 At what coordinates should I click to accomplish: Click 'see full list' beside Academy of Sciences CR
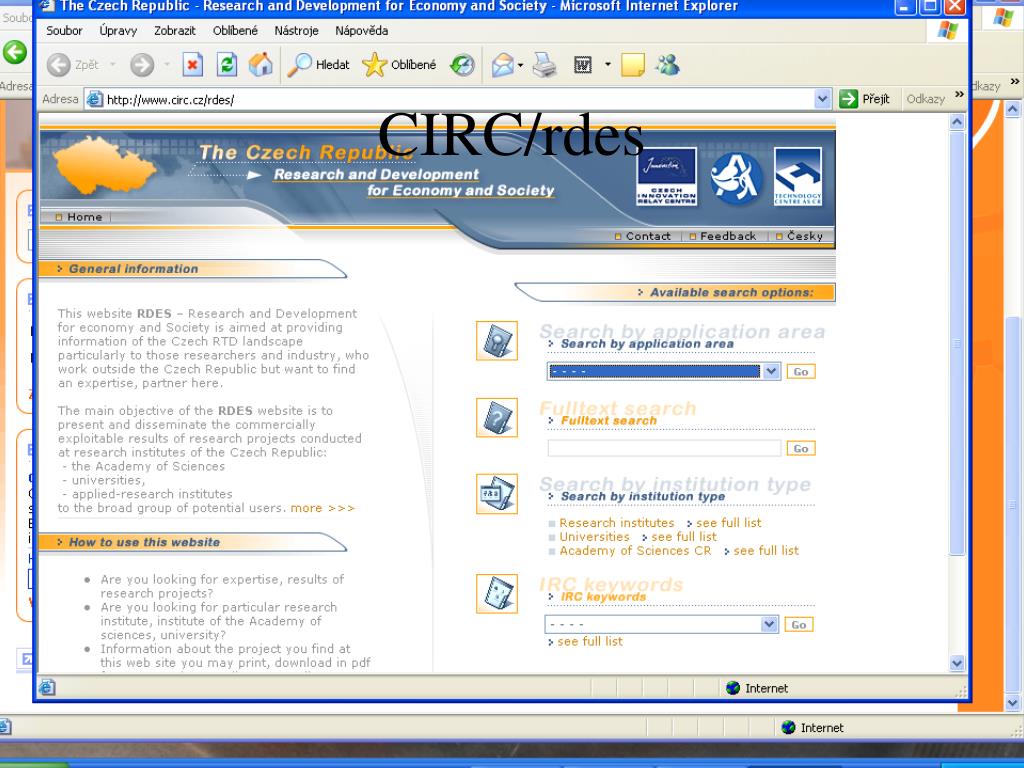pyautogui.click(x=766, y=551)
